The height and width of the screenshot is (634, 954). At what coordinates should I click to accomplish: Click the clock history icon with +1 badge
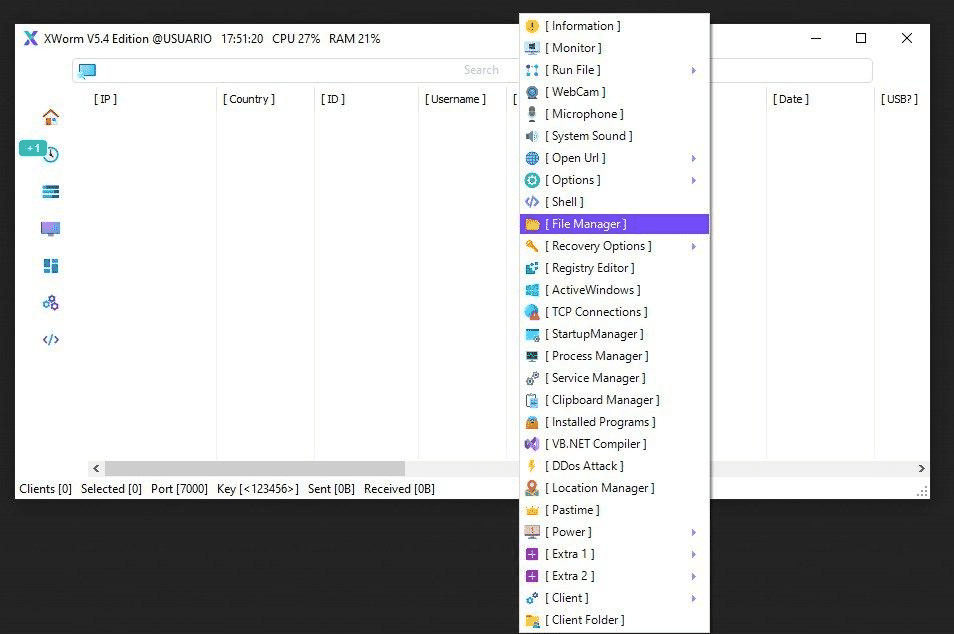[x=50, y=154]
